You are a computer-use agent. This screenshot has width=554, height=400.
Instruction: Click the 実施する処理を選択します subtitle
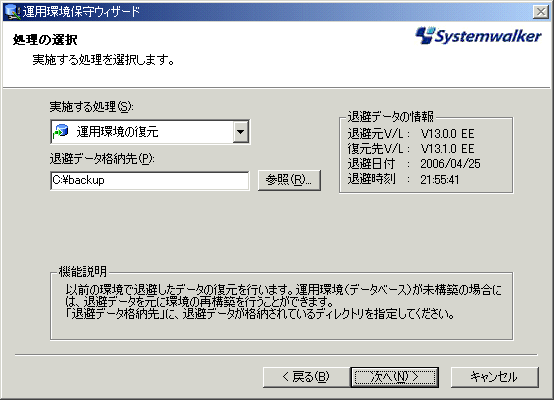104,60
